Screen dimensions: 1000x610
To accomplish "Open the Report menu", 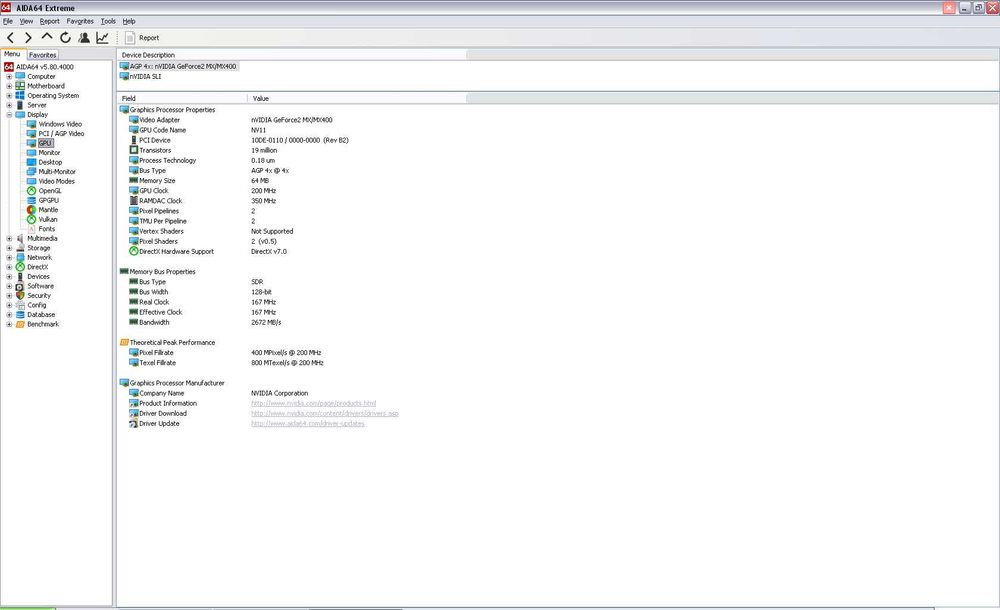I will [49, 21].
